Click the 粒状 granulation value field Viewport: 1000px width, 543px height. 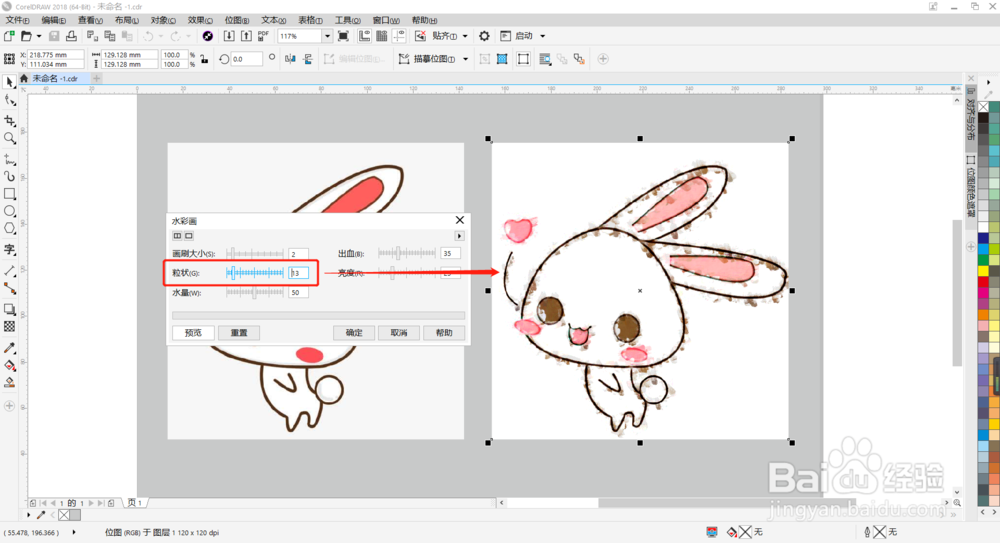[298, 272]
